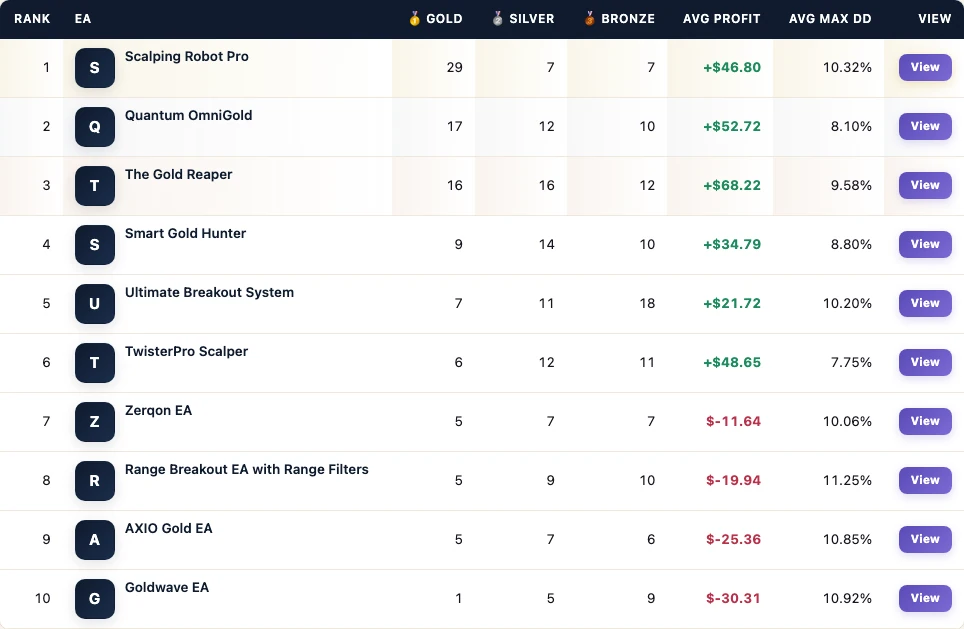Click the S avatar for Scalping Robot Pro

coord(95,68)
